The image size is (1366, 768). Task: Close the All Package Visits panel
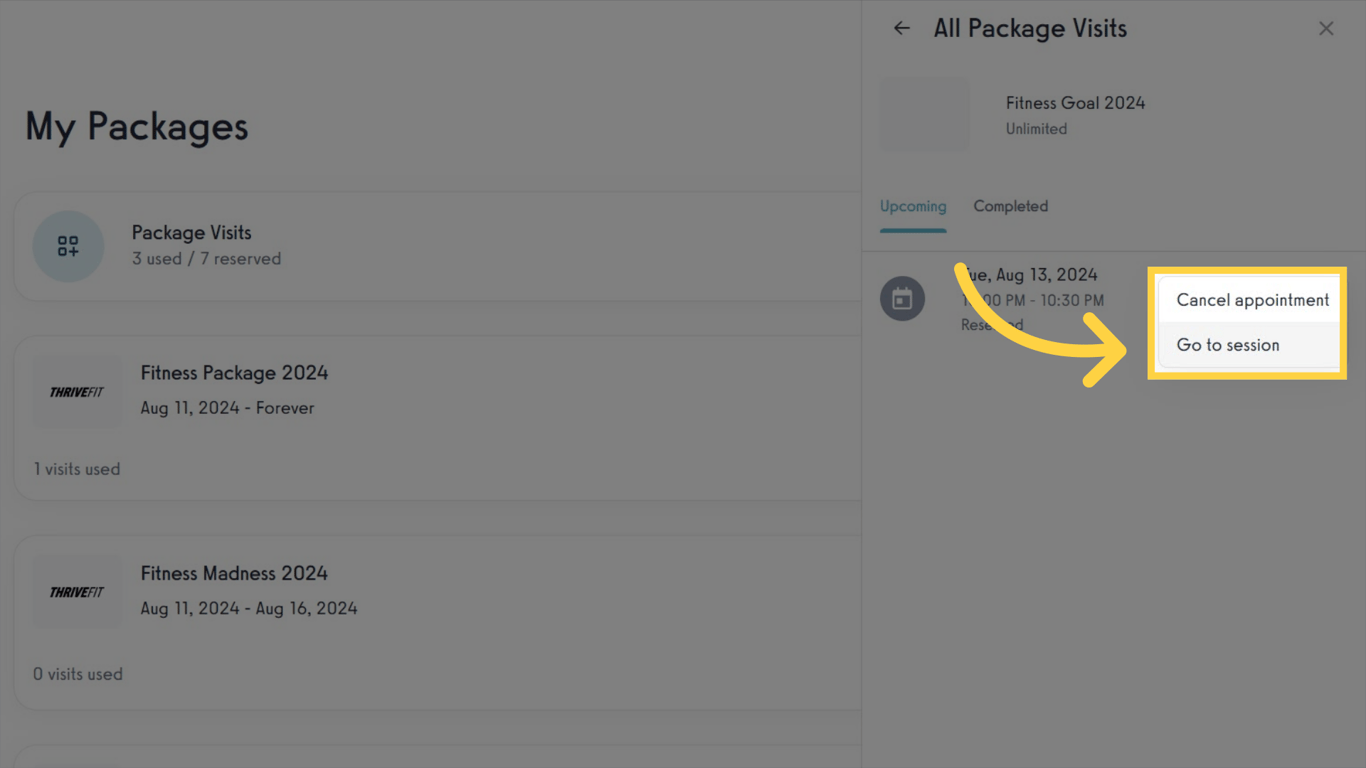click(x=1326, y=29)
